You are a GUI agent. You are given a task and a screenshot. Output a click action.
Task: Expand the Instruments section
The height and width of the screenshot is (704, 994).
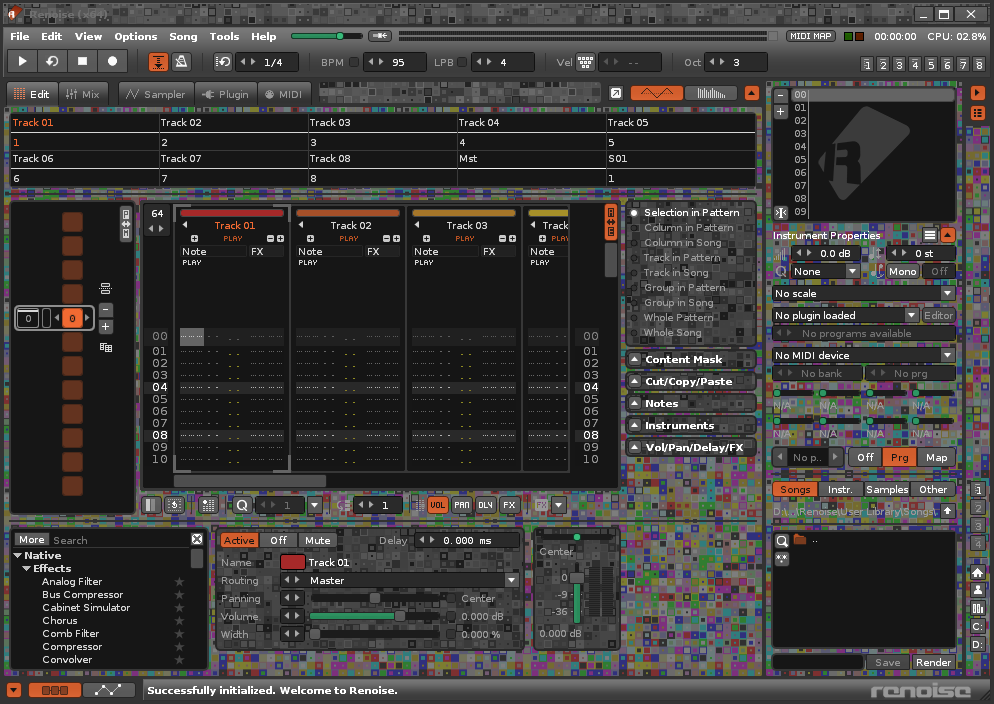pos(634,425)
